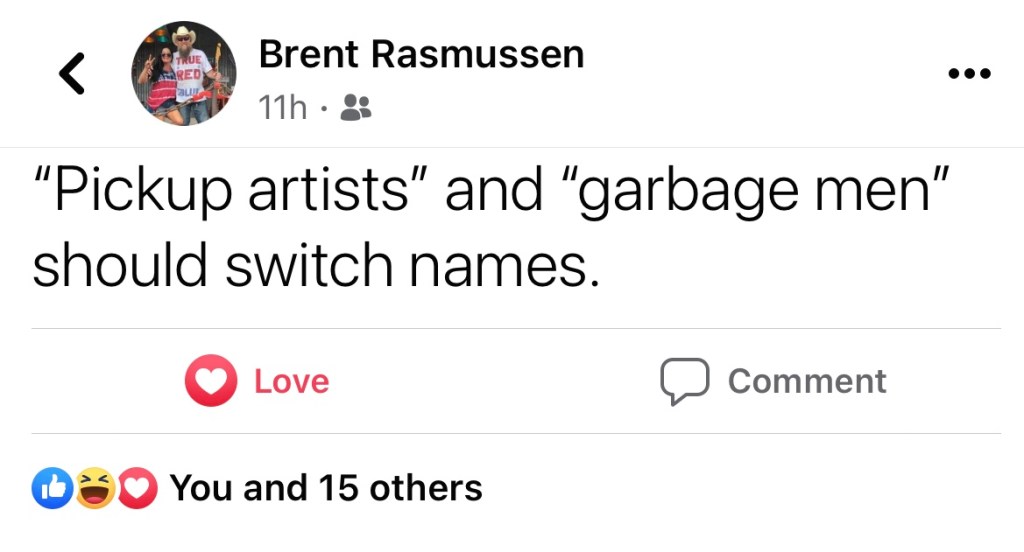Tap the friends audience icon beside 11h
1024x552 pixels.
355,108
